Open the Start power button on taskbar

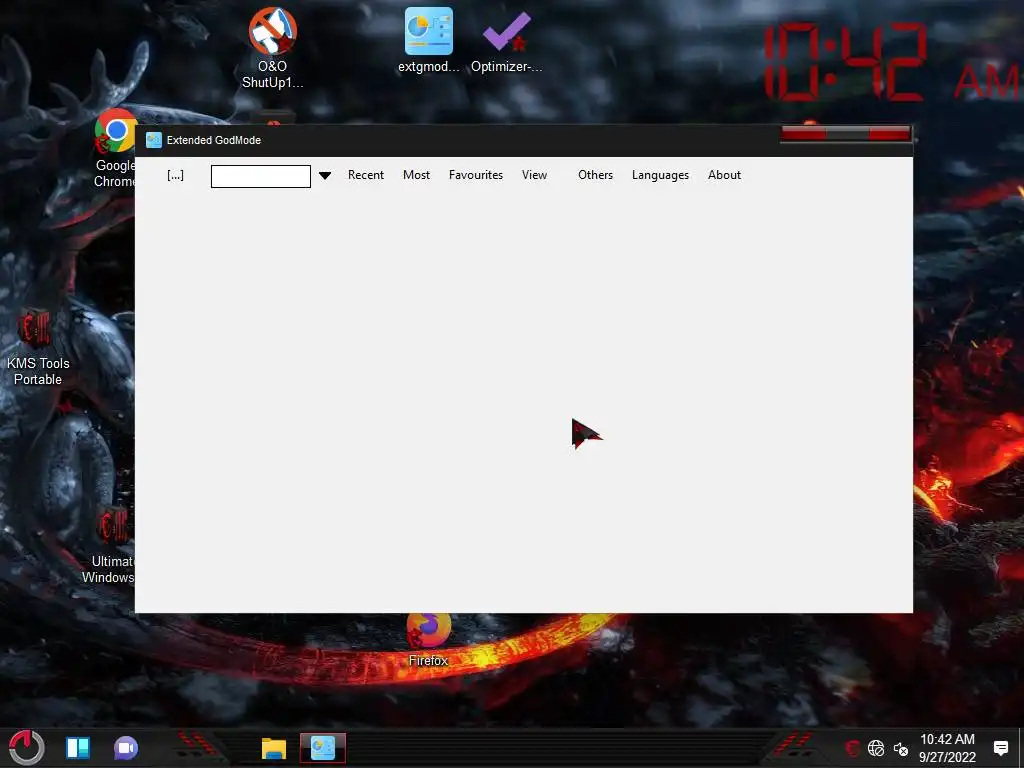tap(27, 747)
